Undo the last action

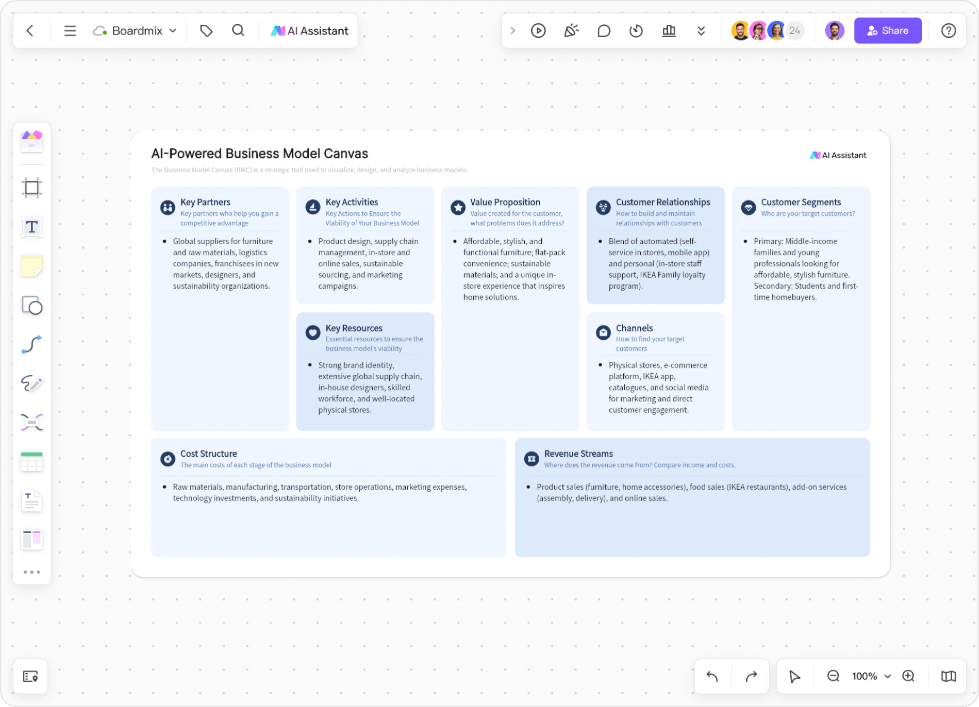pos(712,676)
